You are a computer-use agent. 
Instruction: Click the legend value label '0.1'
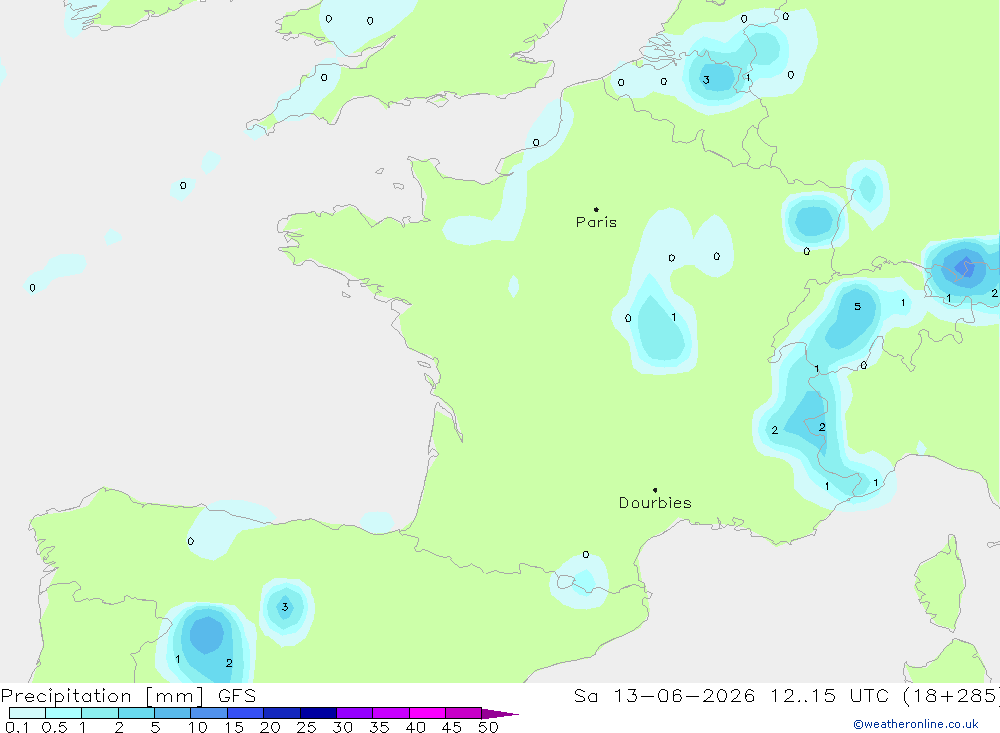(x=17, y=727)
